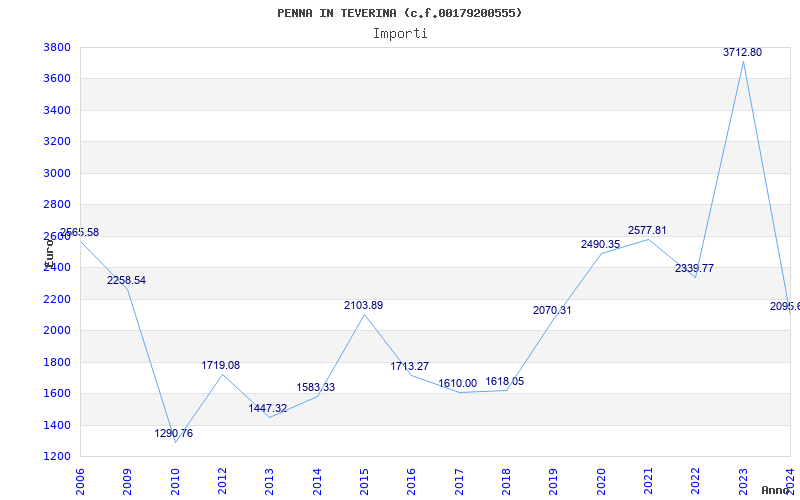
Task: Click x-axis year 2019
Action: (554, 482)
